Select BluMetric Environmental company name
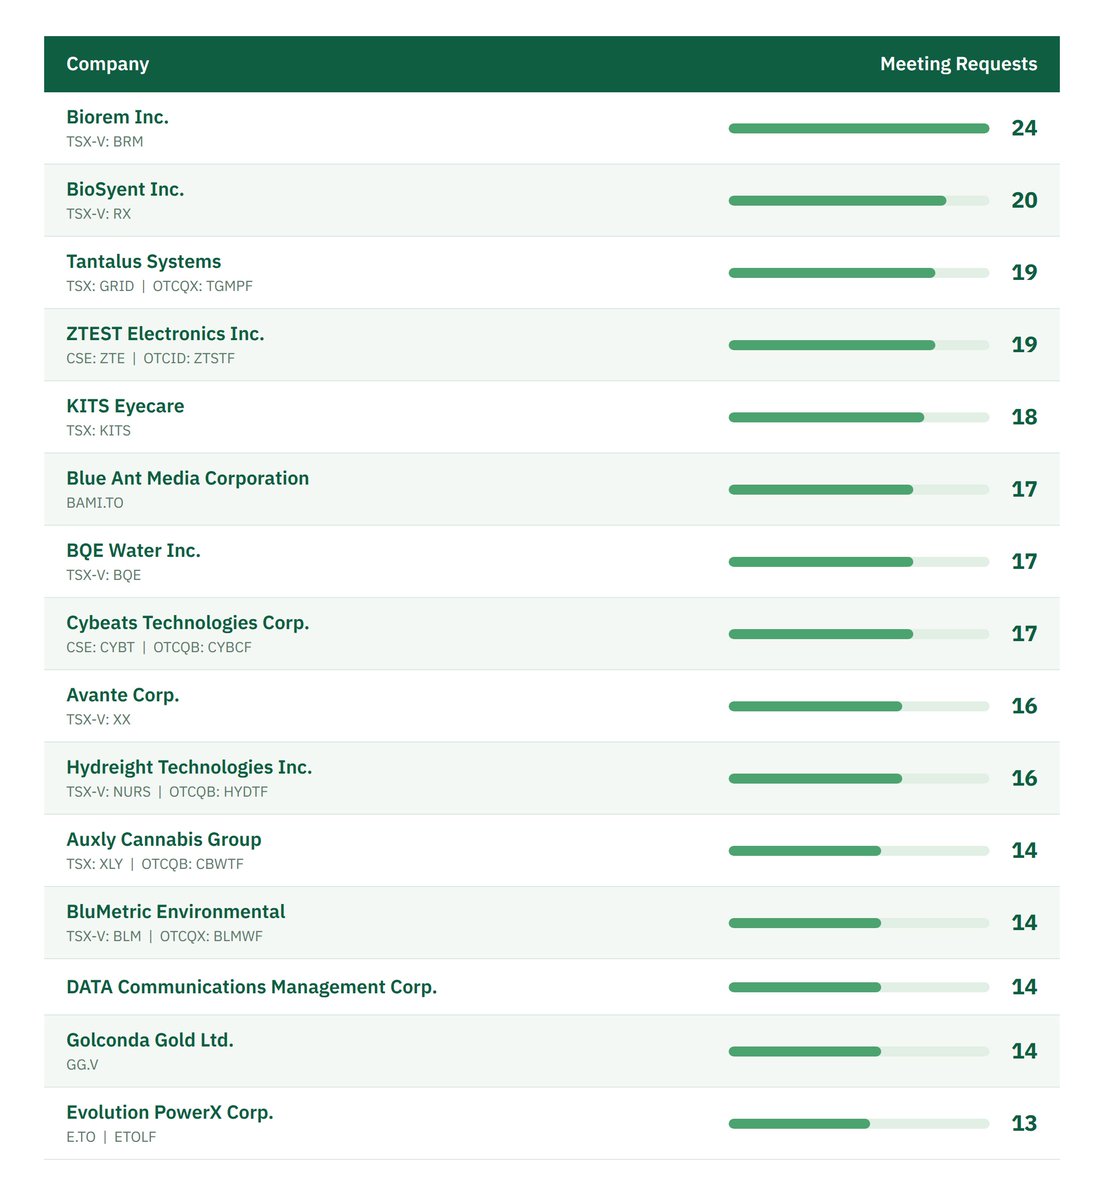The height and width of the screenshot is (1200, 1104). [175, 912]
